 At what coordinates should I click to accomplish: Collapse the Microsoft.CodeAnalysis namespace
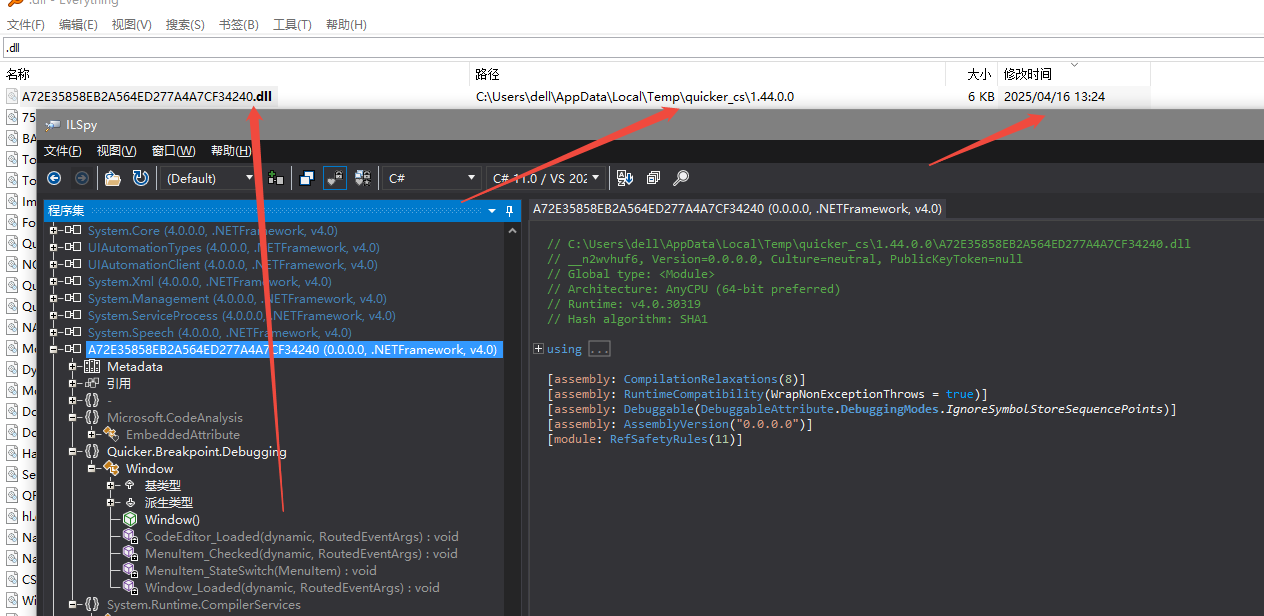coord(74,418)
